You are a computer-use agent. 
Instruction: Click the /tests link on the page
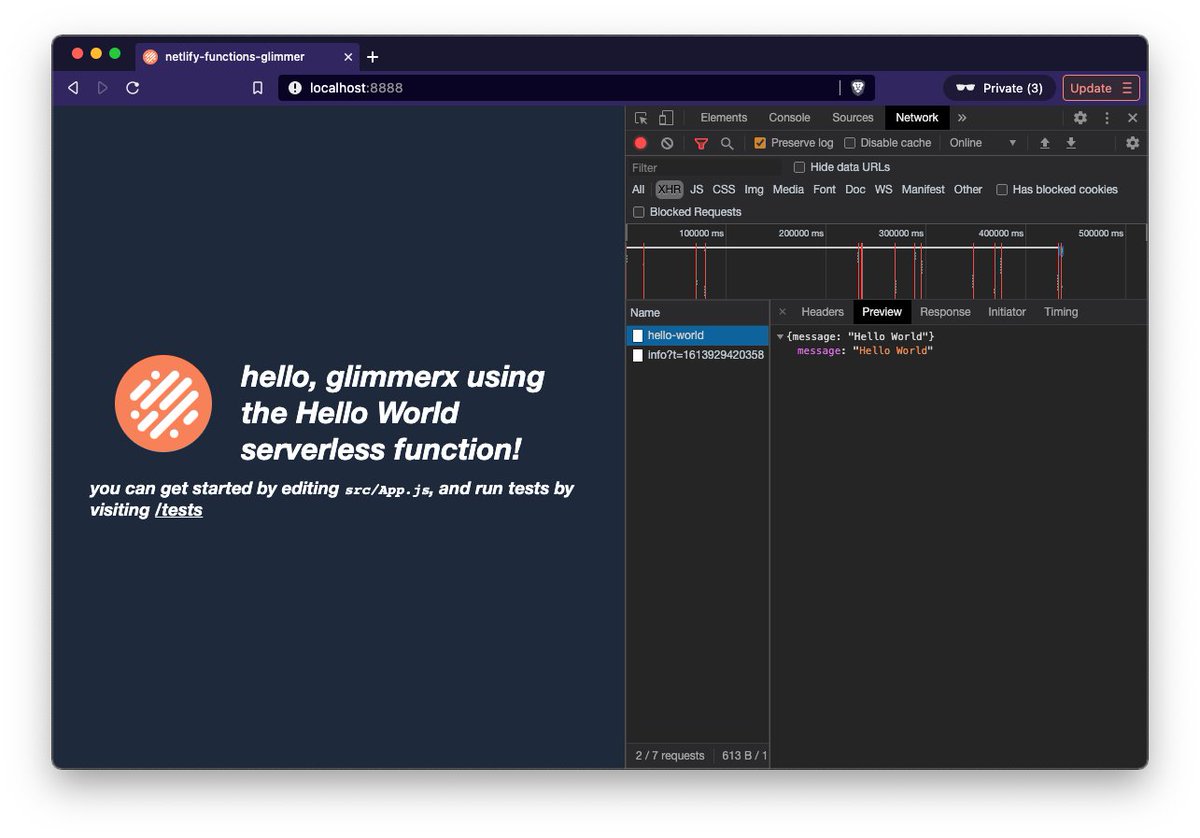(180, 510)
